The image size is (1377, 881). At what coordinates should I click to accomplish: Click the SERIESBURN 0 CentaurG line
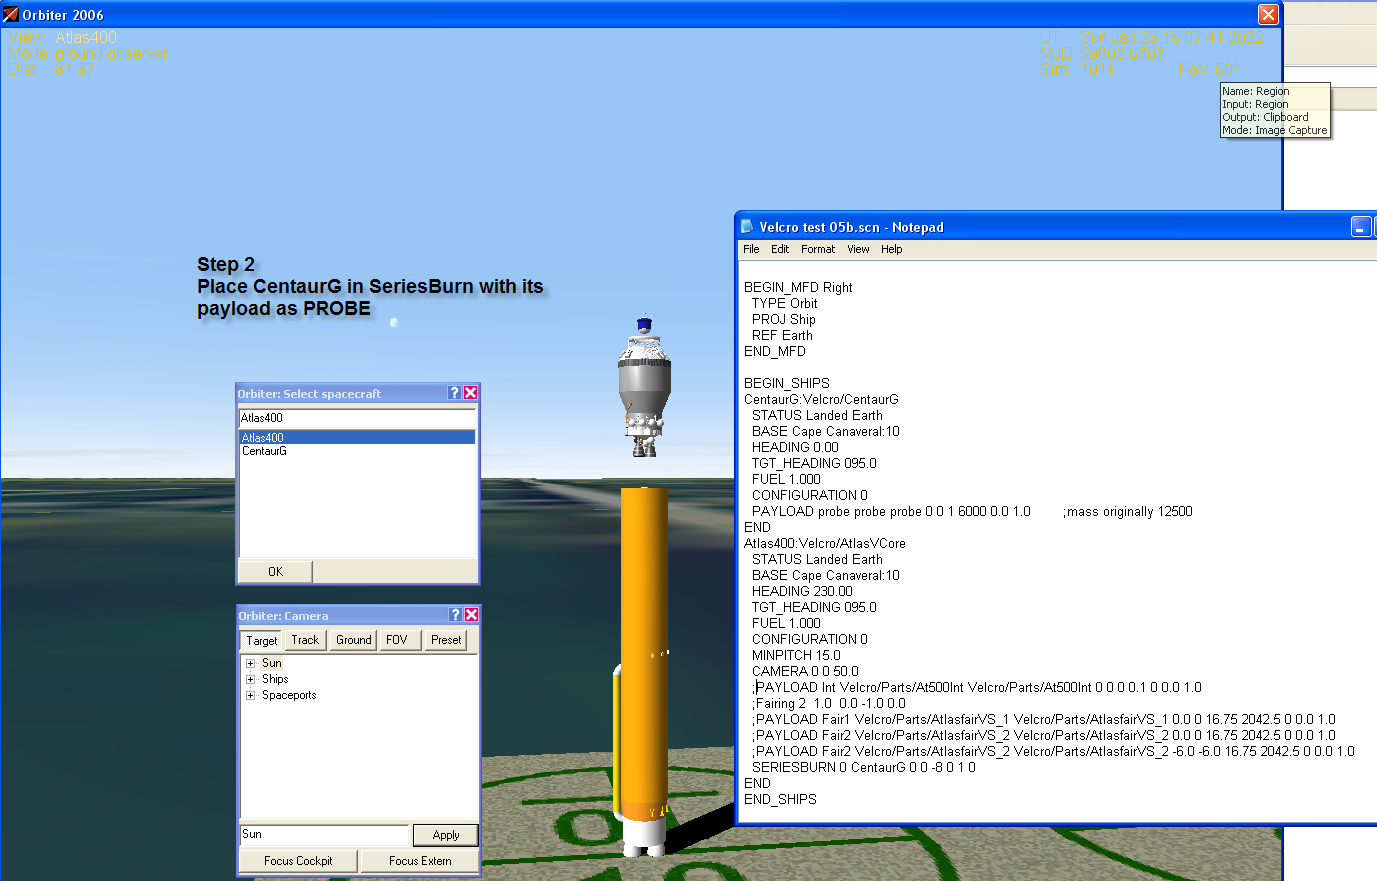[x=864, y=767]
